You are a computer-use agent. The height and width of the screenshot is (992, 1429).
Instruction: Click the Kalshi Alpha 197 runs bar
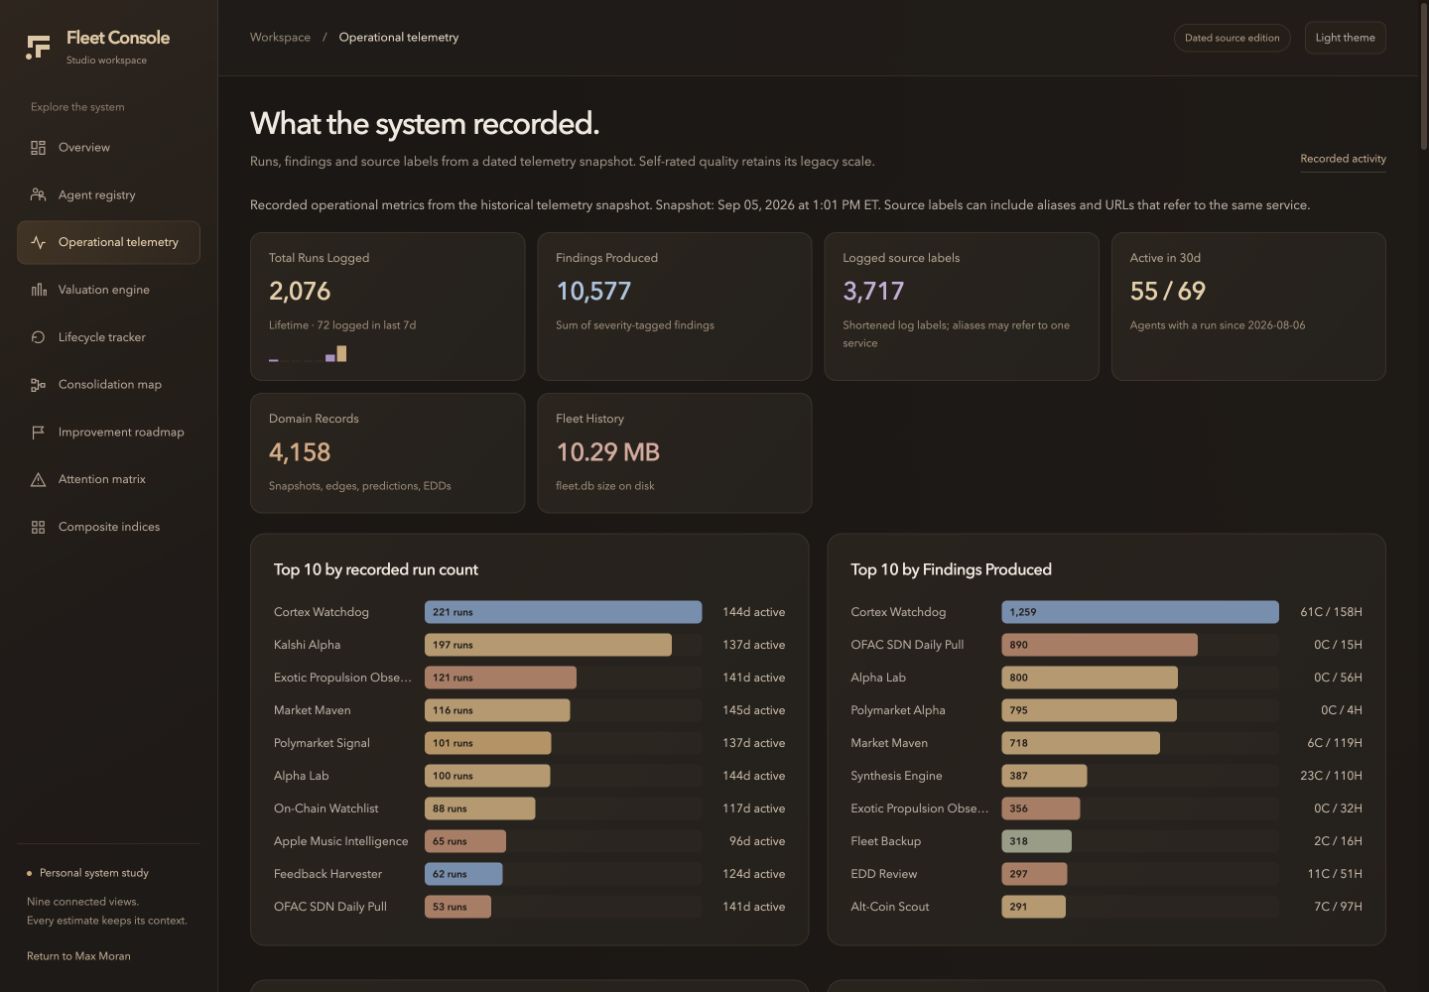pyautogui.click(x=548, y=645)
